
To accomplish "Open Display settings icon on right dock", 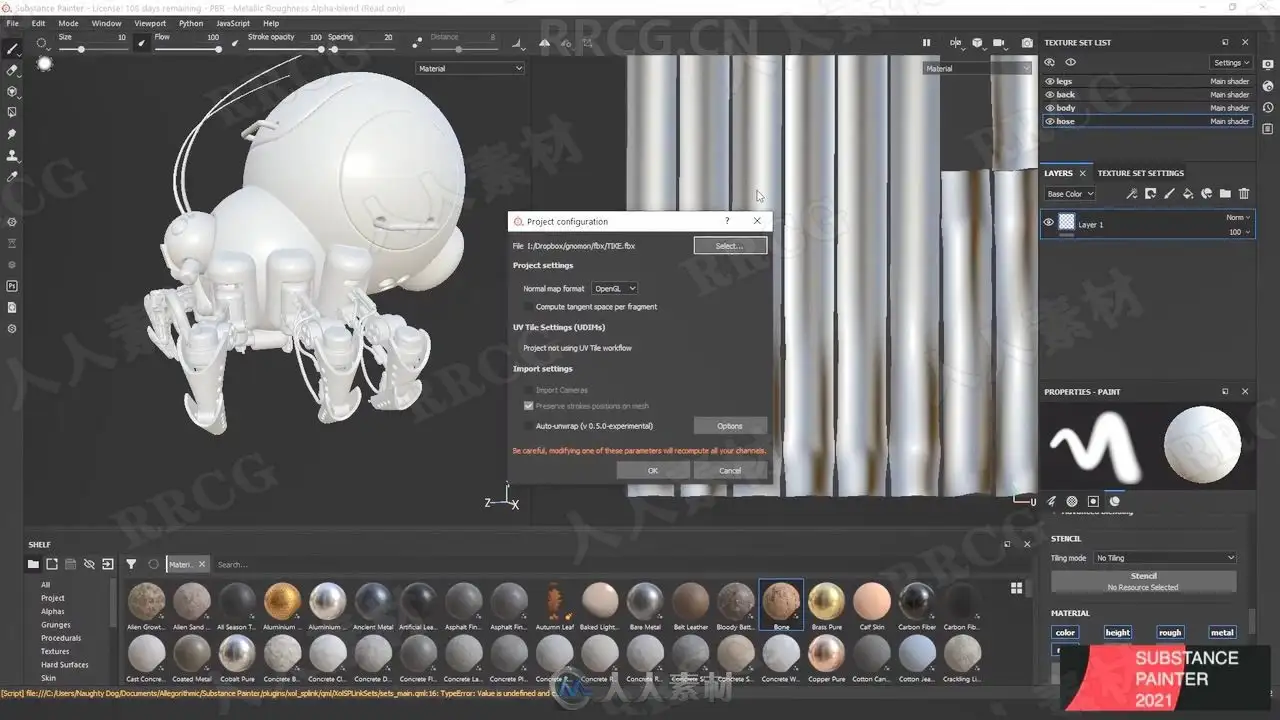I will click(1268, 63).
